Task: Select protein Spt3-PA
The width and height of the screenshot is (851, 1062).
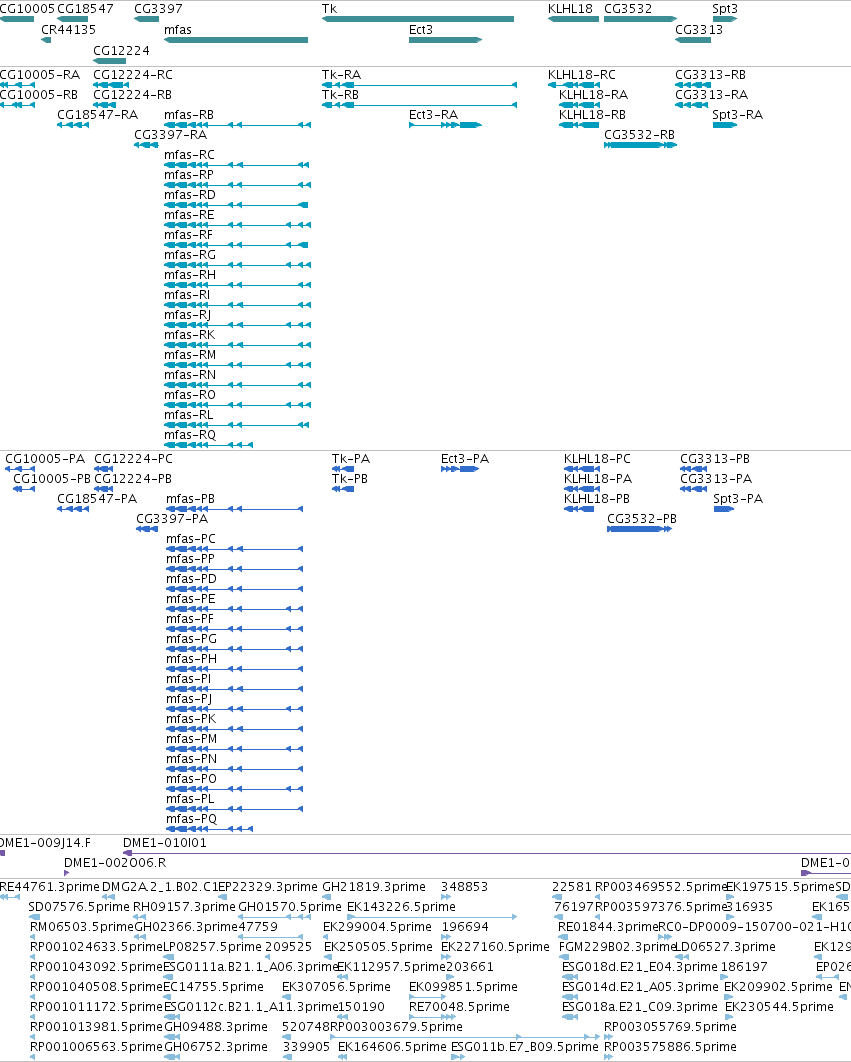Action: point(738,499)
